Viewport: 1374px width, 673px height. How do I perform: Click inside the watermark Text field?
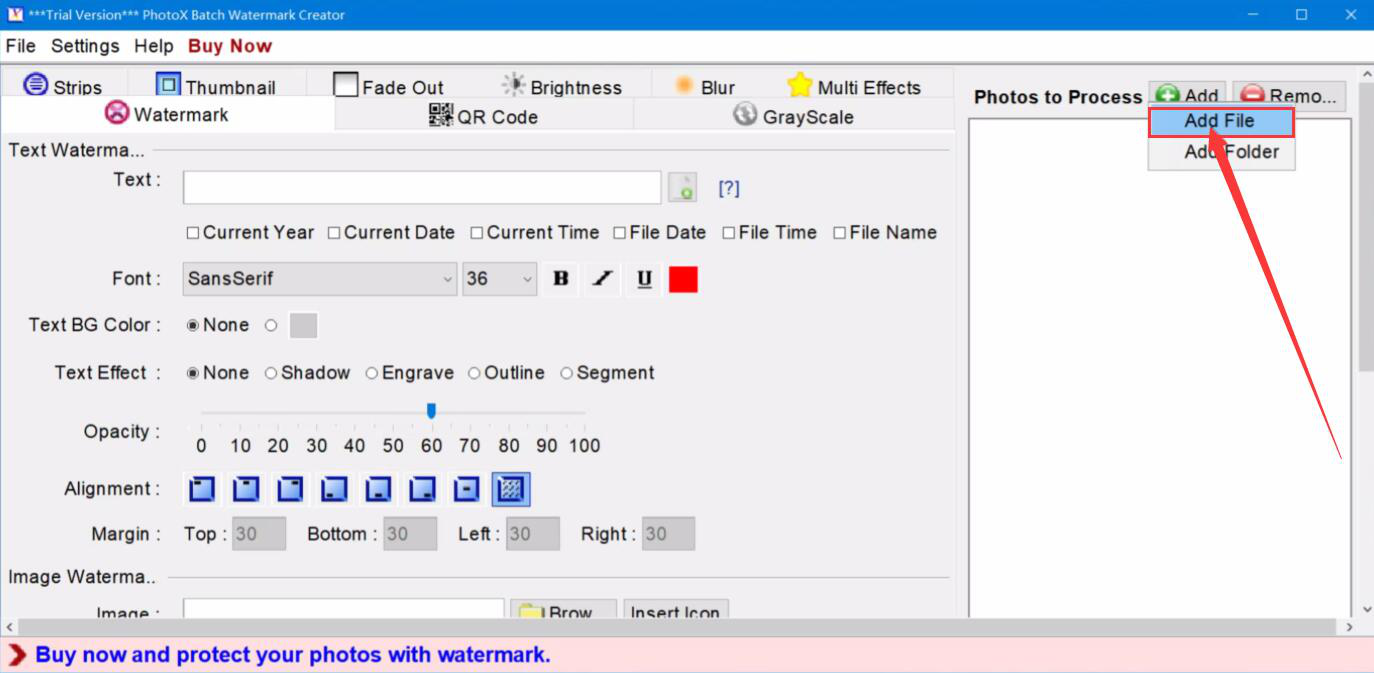tap(422, 187)
